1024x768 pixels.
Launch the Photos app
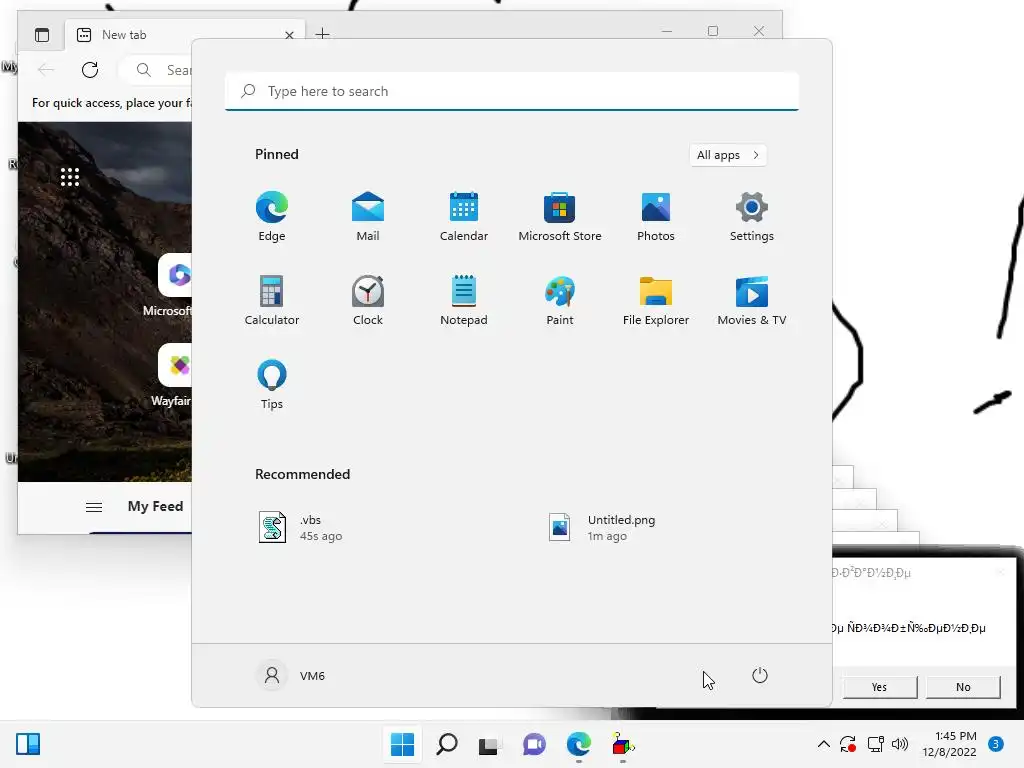[x=656, y=217]
